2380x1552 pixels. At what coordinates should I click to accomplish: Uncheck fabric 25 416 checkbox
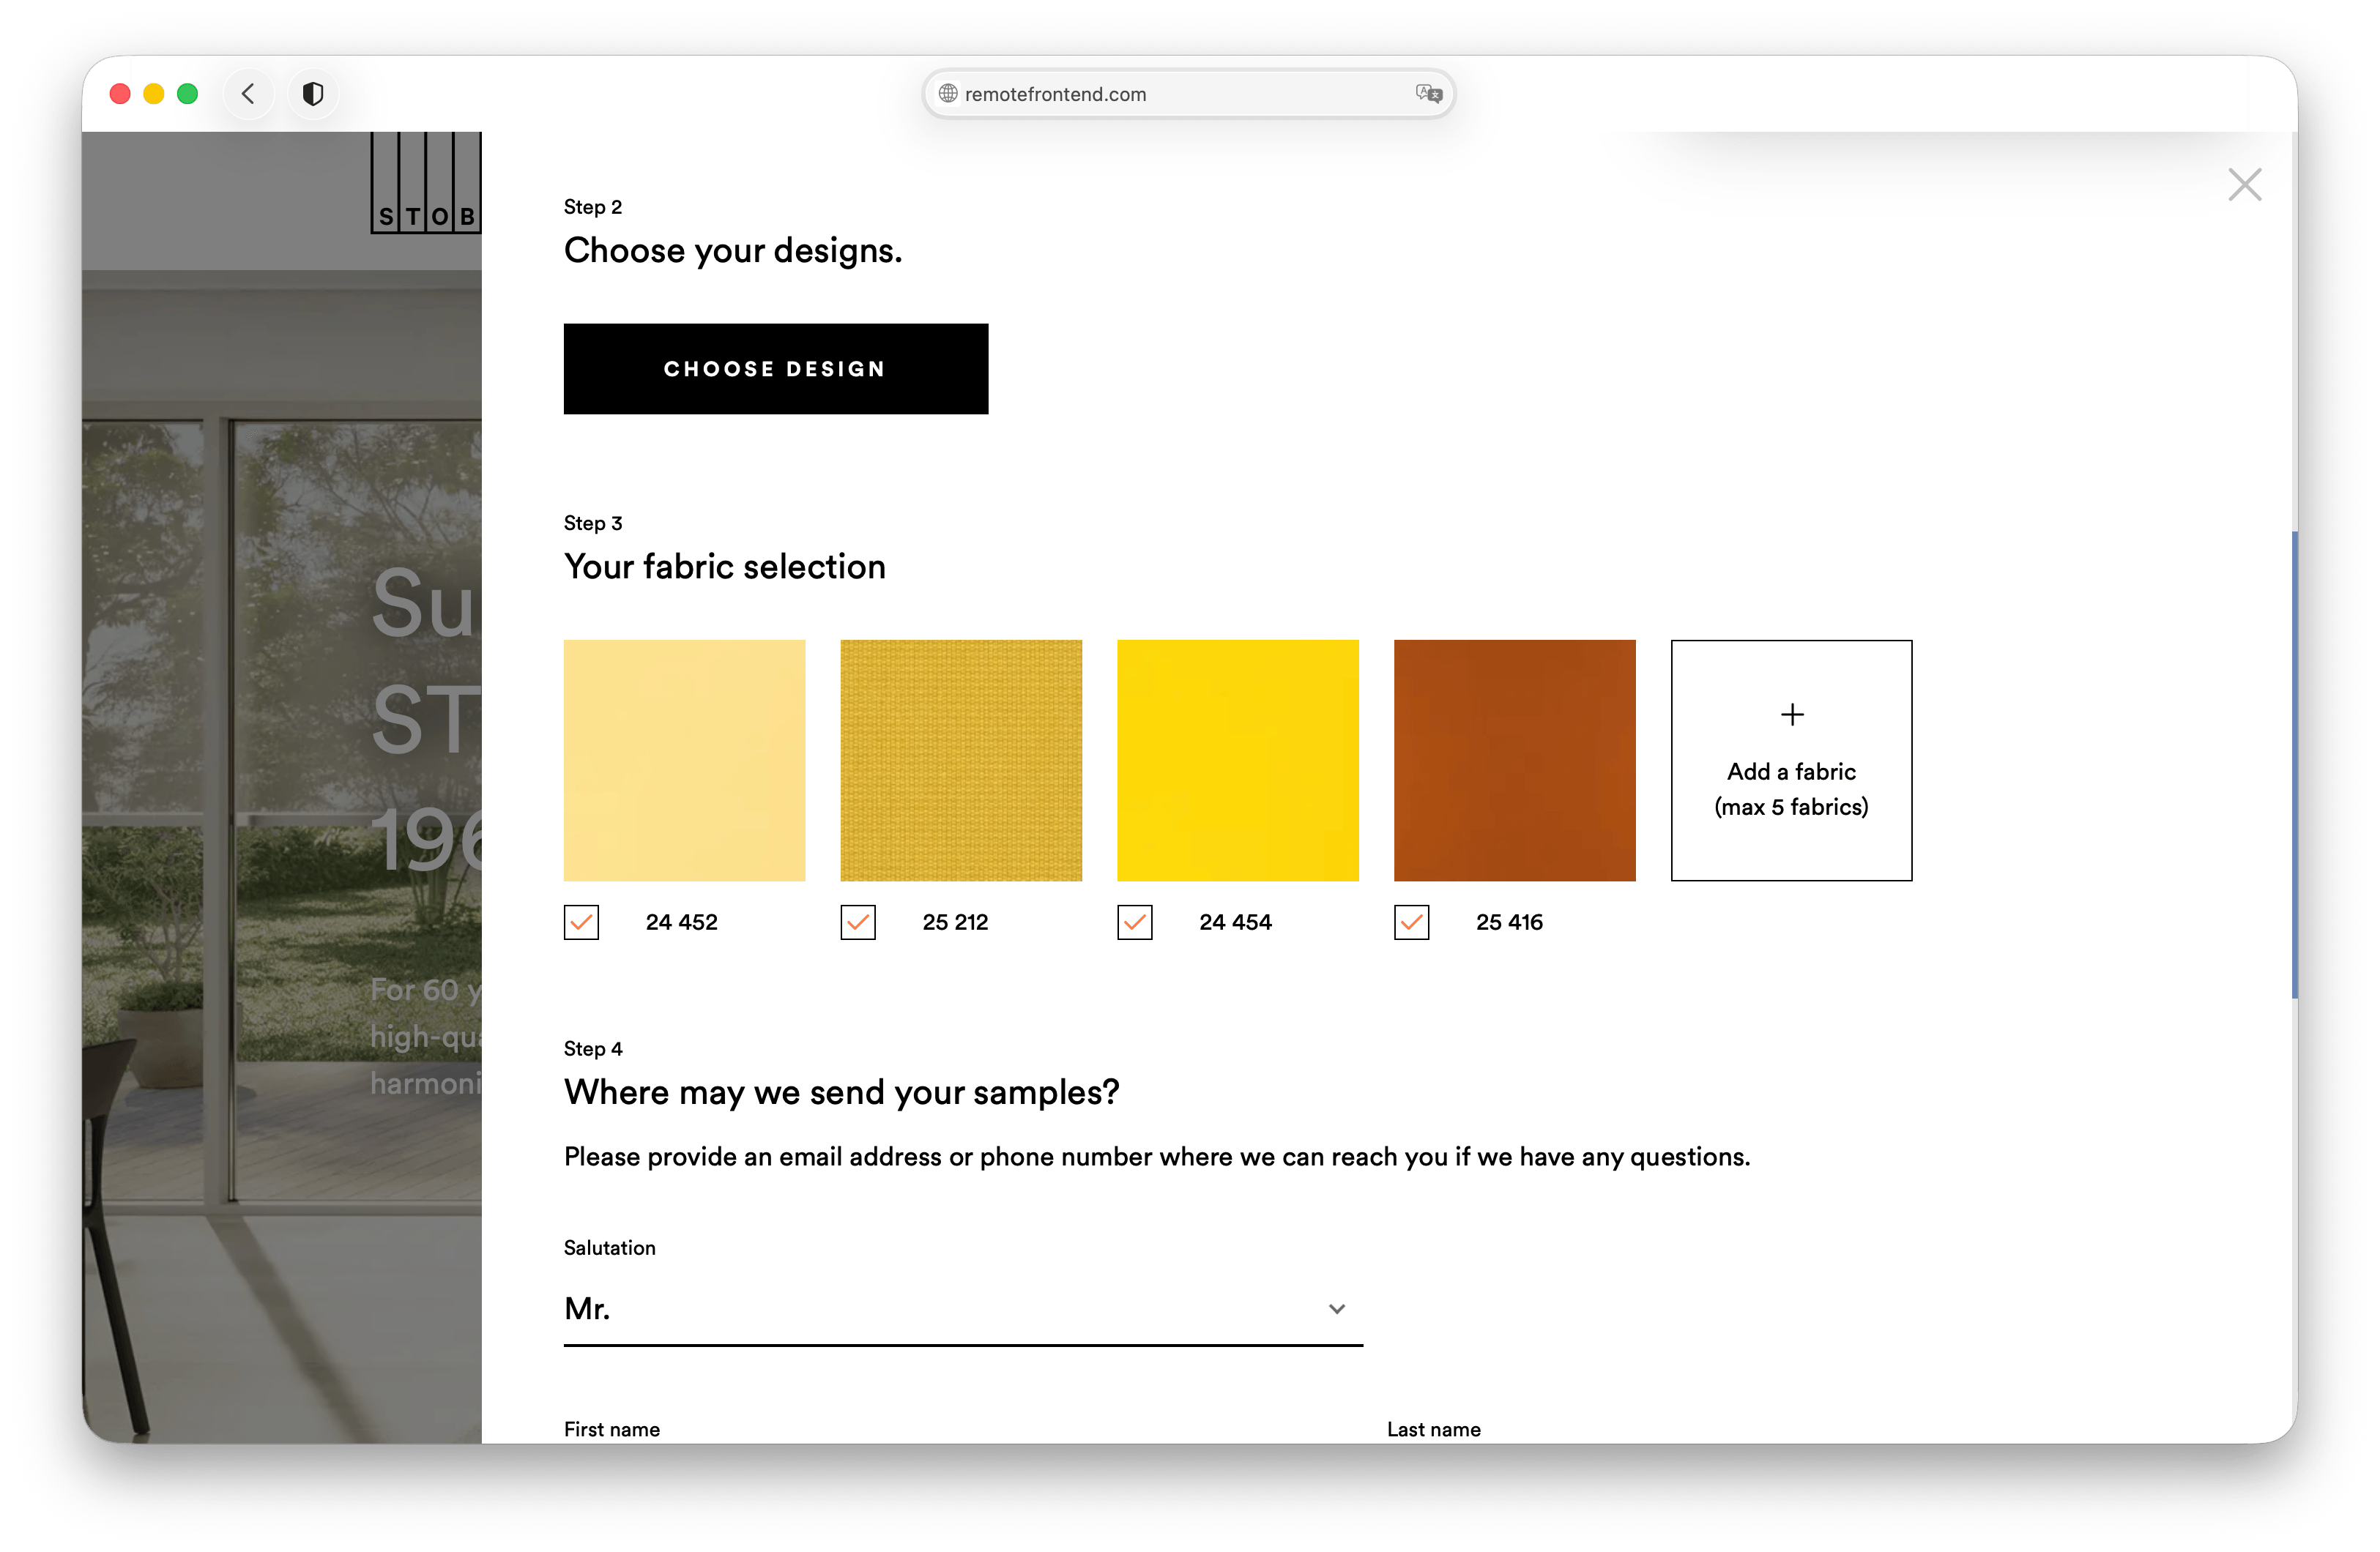coord(1412,922)
